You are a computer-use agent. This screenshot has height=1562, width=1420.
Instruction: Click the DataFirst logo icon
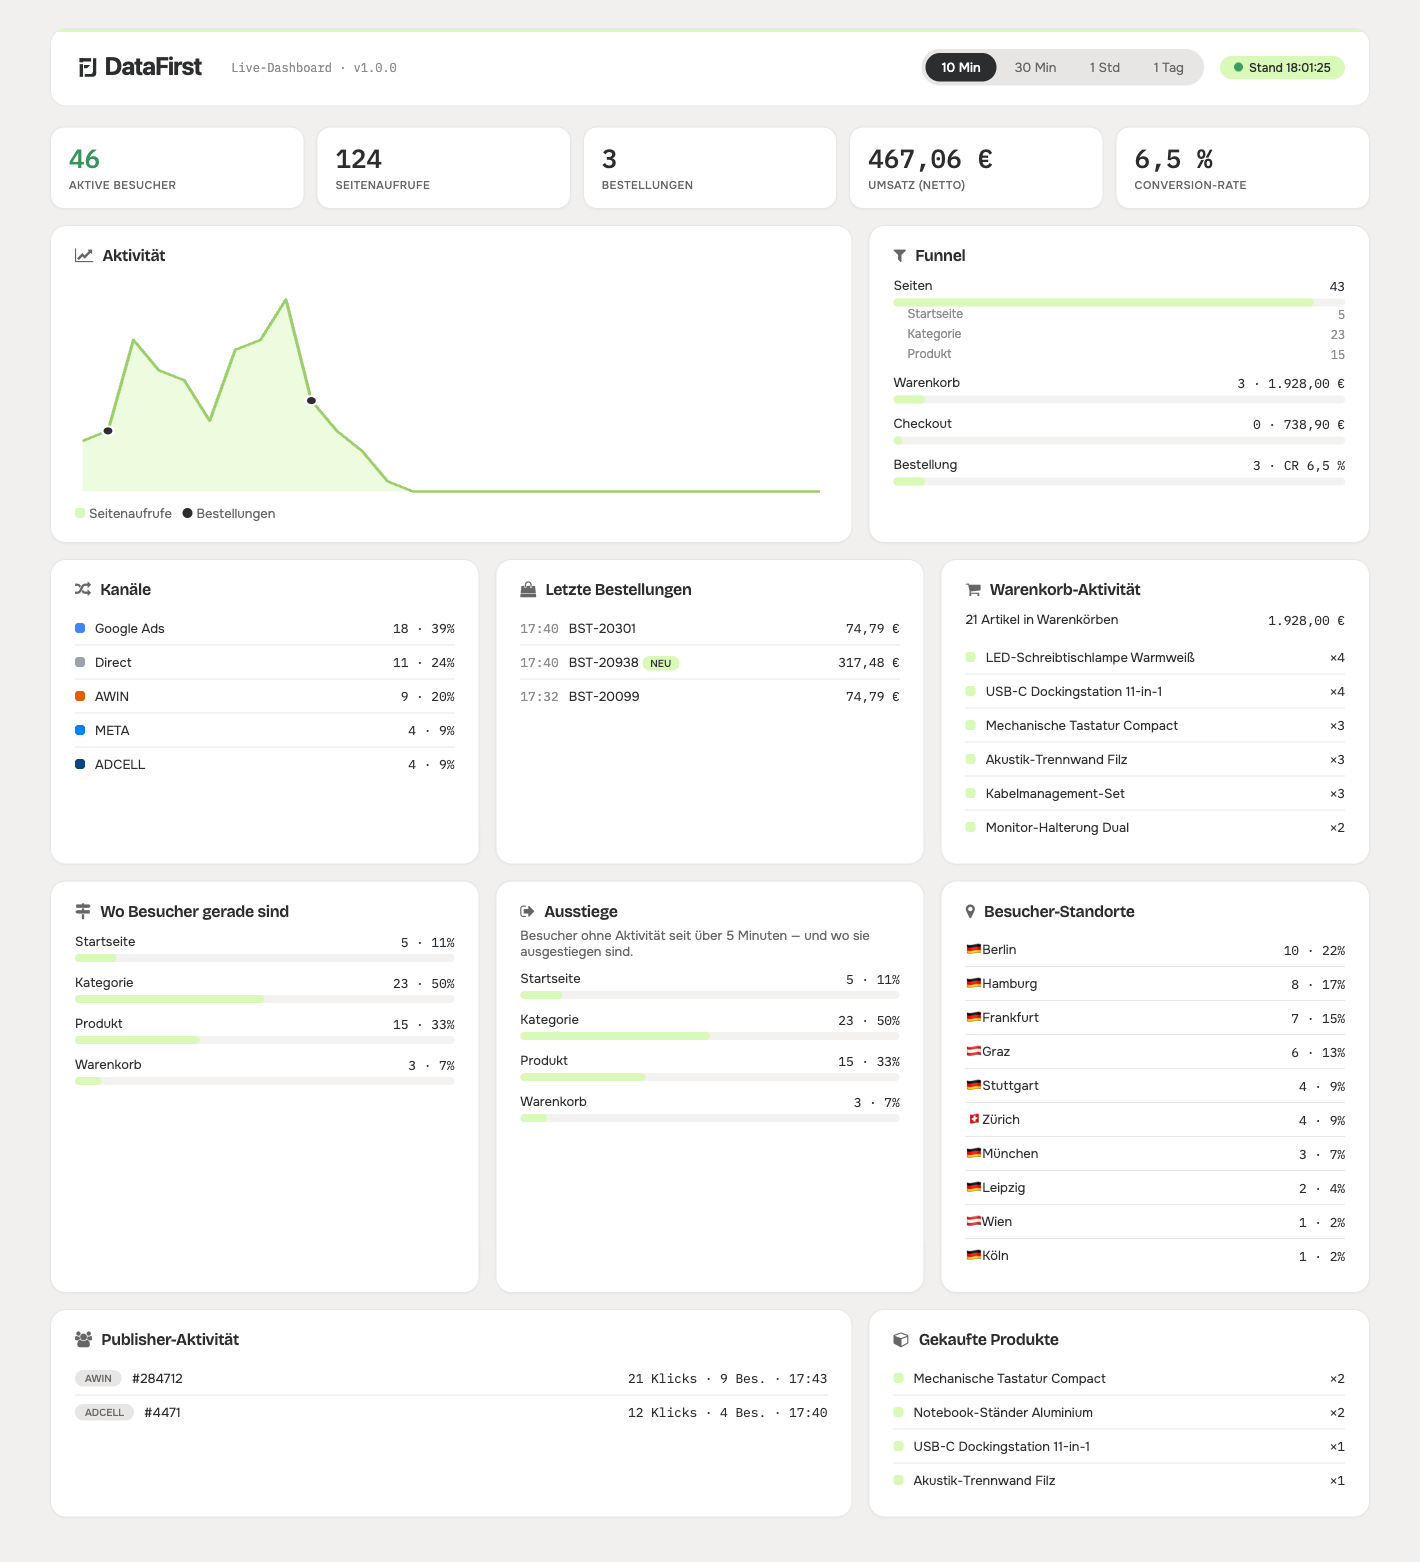pyautogui.click(x=88, y=67)
